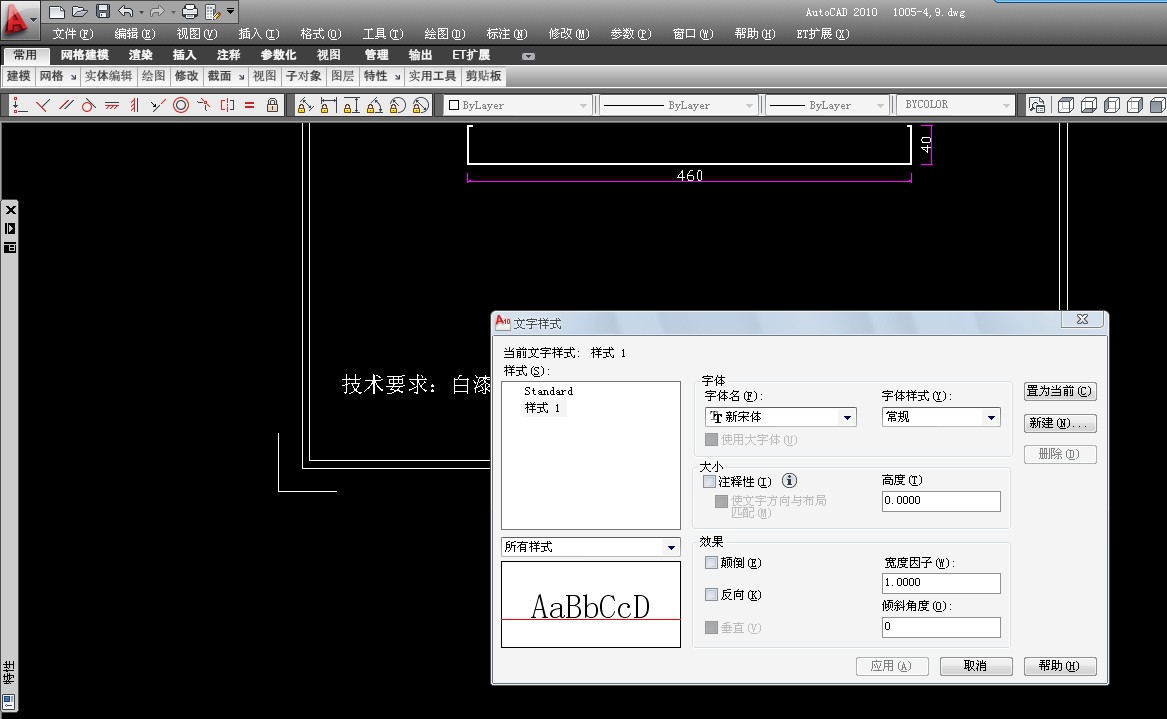Open the 字体样式 dropdown showing 常规
Image resolution: width=1167 pixels, height=719 pixels.
(x=991, y=418)
